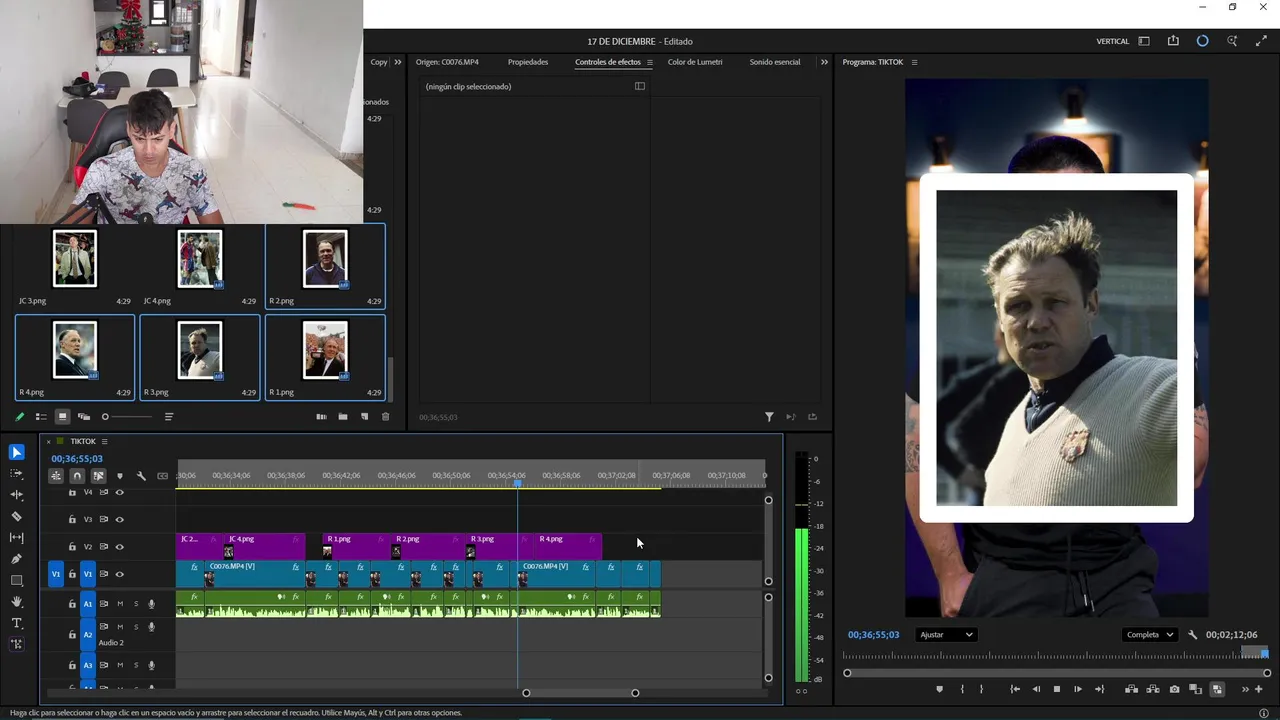1280x720 pixels.
Task: Create a new bin in project panel
Action: click(x=342, y=417)
